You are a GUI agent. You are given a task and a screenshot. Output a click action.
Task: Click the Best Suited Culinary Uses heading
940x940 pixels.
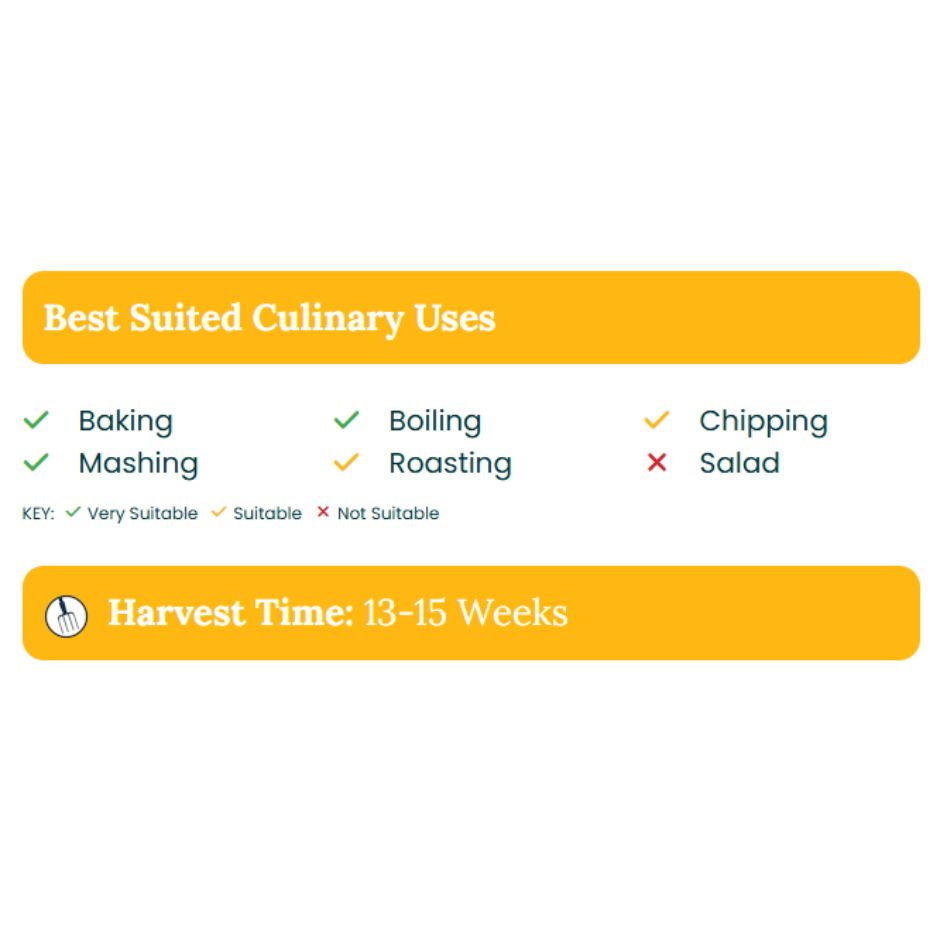coord(270,318)
